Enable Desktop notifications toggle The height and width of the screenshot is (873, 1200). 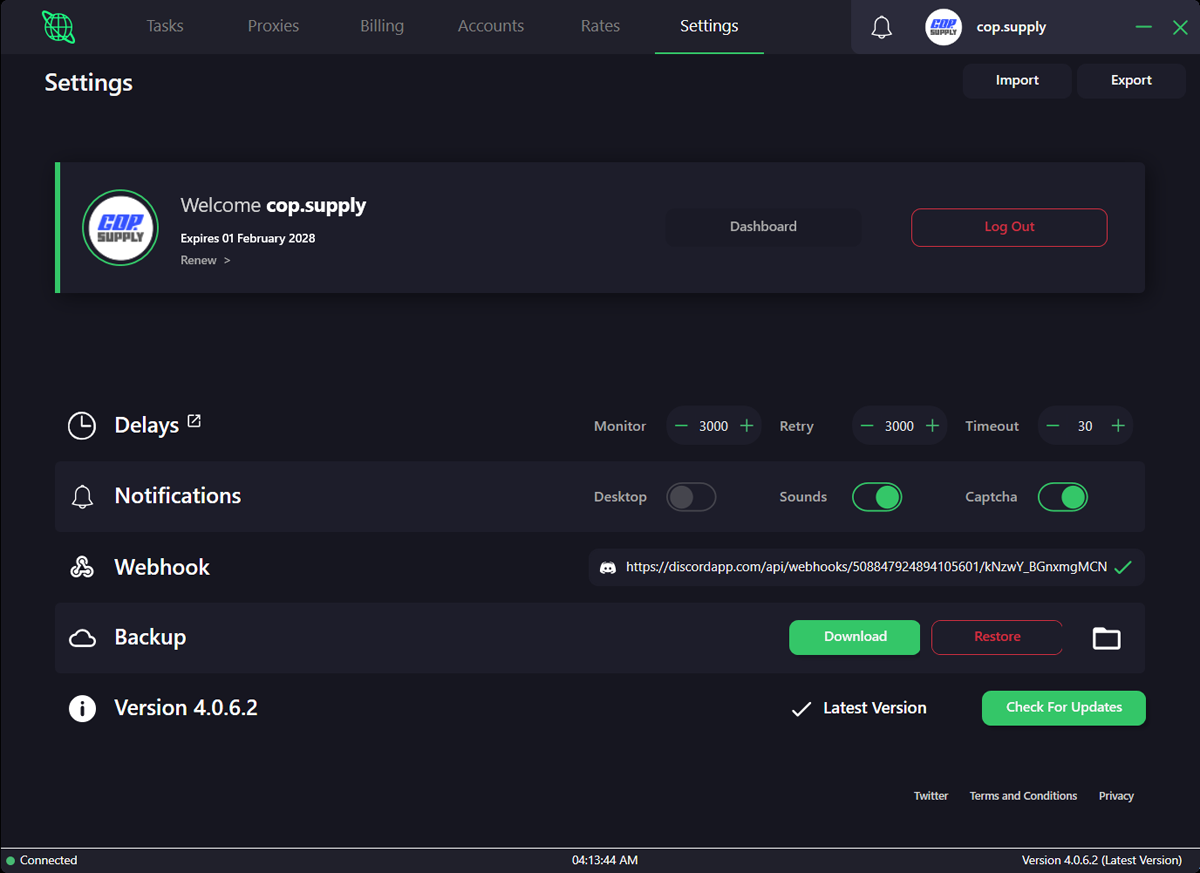[691, 497]
